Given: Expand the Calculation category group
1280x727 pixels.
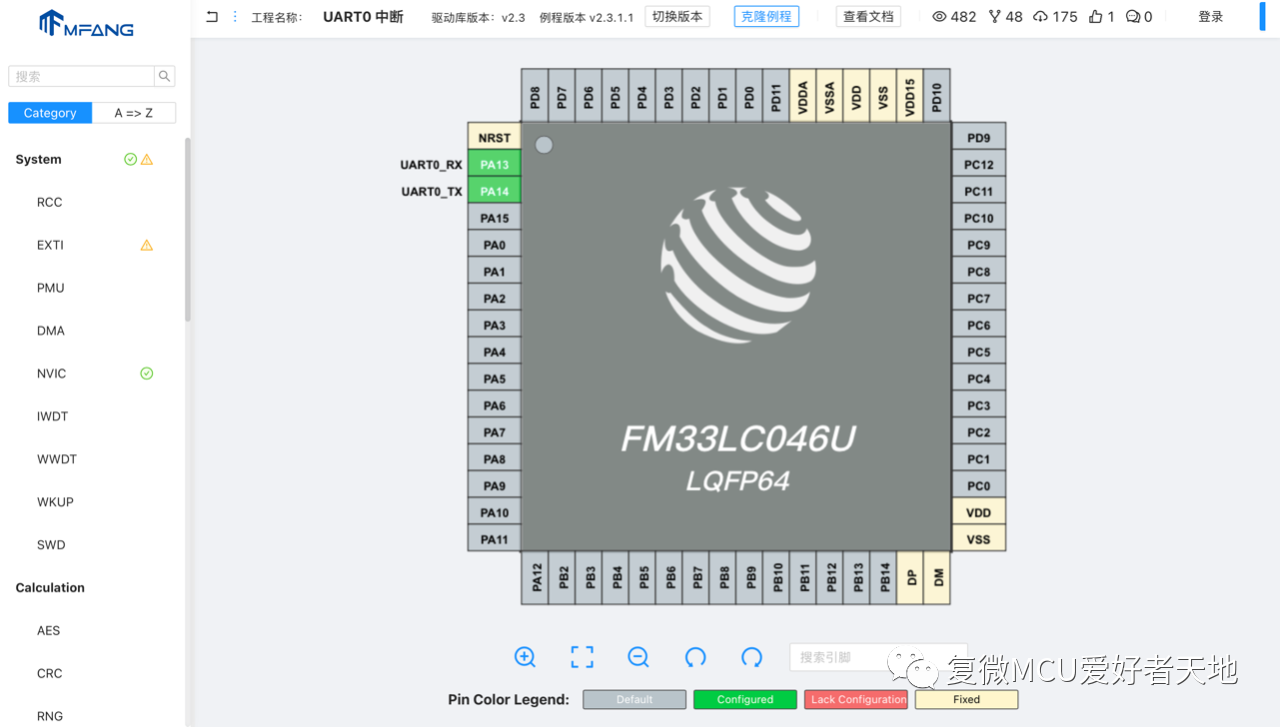Looking at the screenshot, I should click(x=50, y=587).
